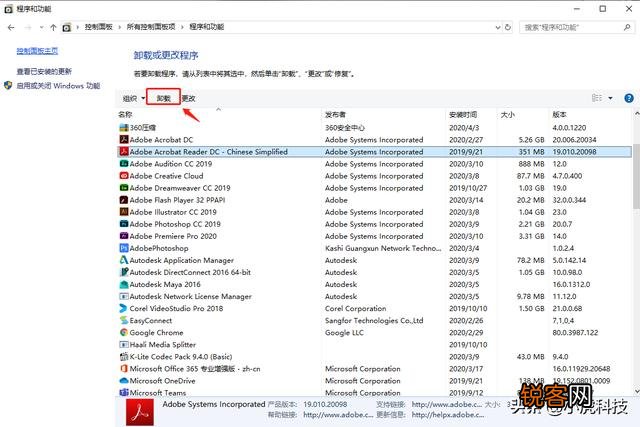The image size is (640, 427).
Task: Sort by the 大小 column header
Action: 507,114
